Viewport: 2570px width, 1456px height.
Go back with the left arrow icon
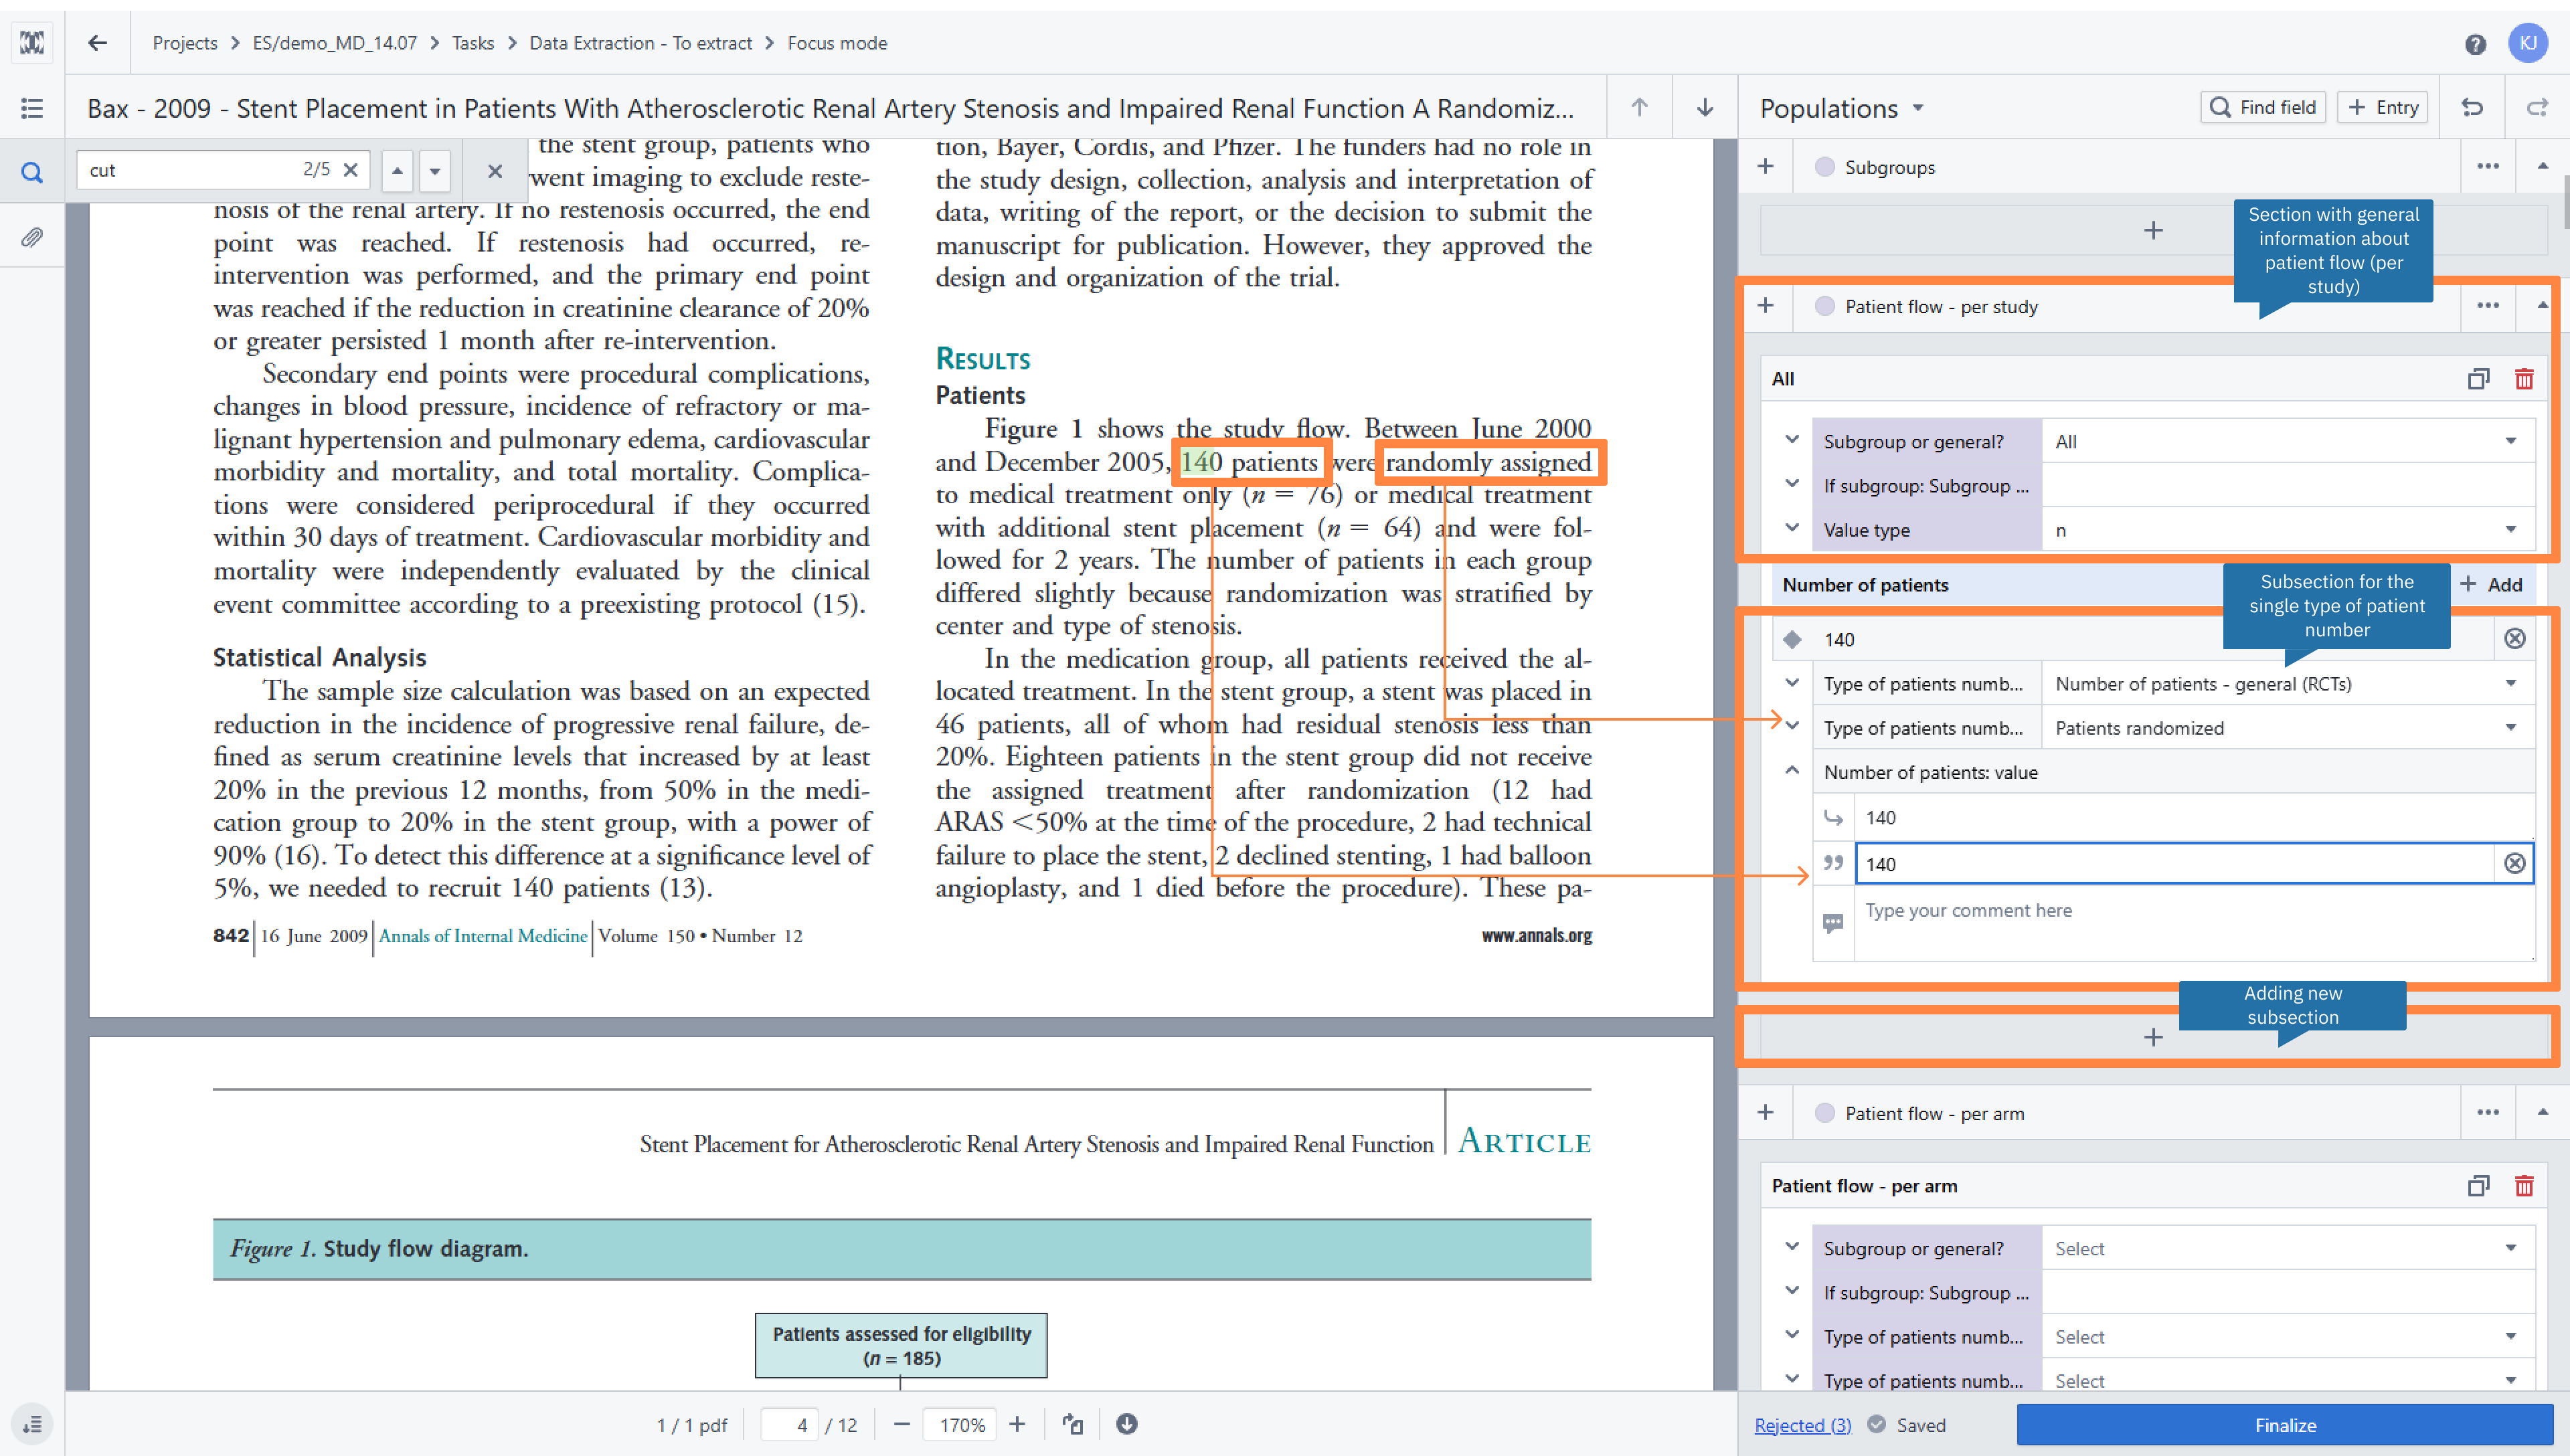click(97, 43)
